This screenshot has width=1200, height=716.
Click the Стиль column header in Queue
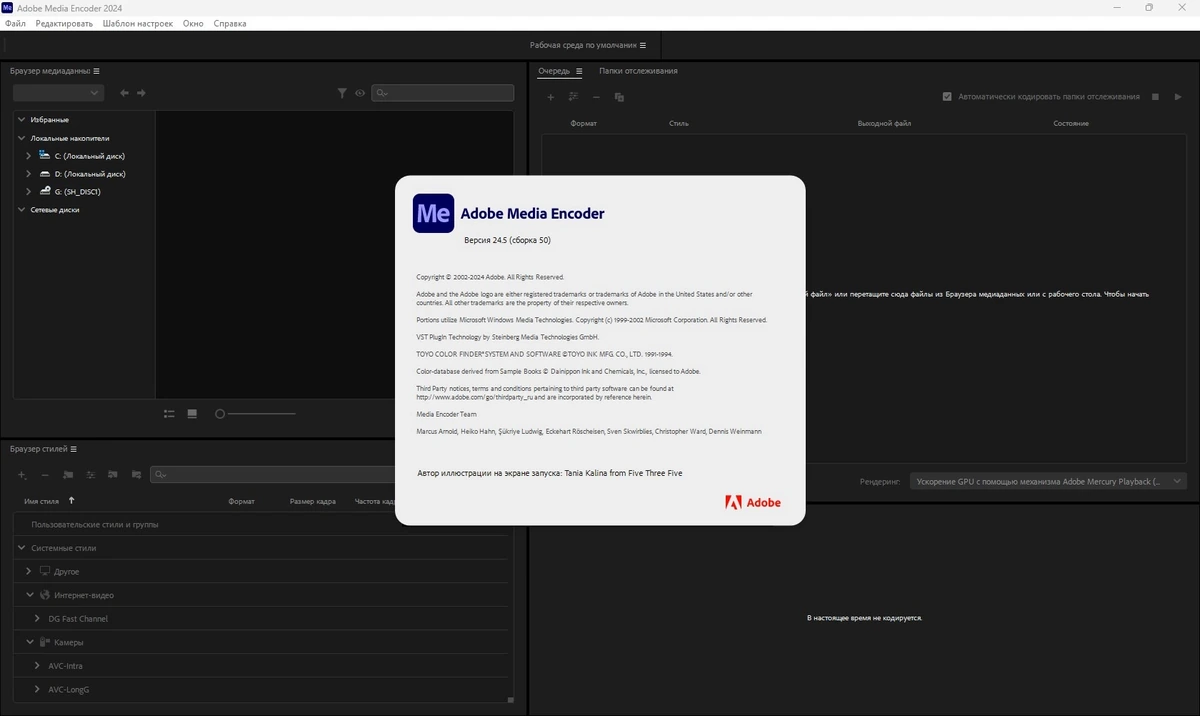pyautogui.click(x=679, y=123)
